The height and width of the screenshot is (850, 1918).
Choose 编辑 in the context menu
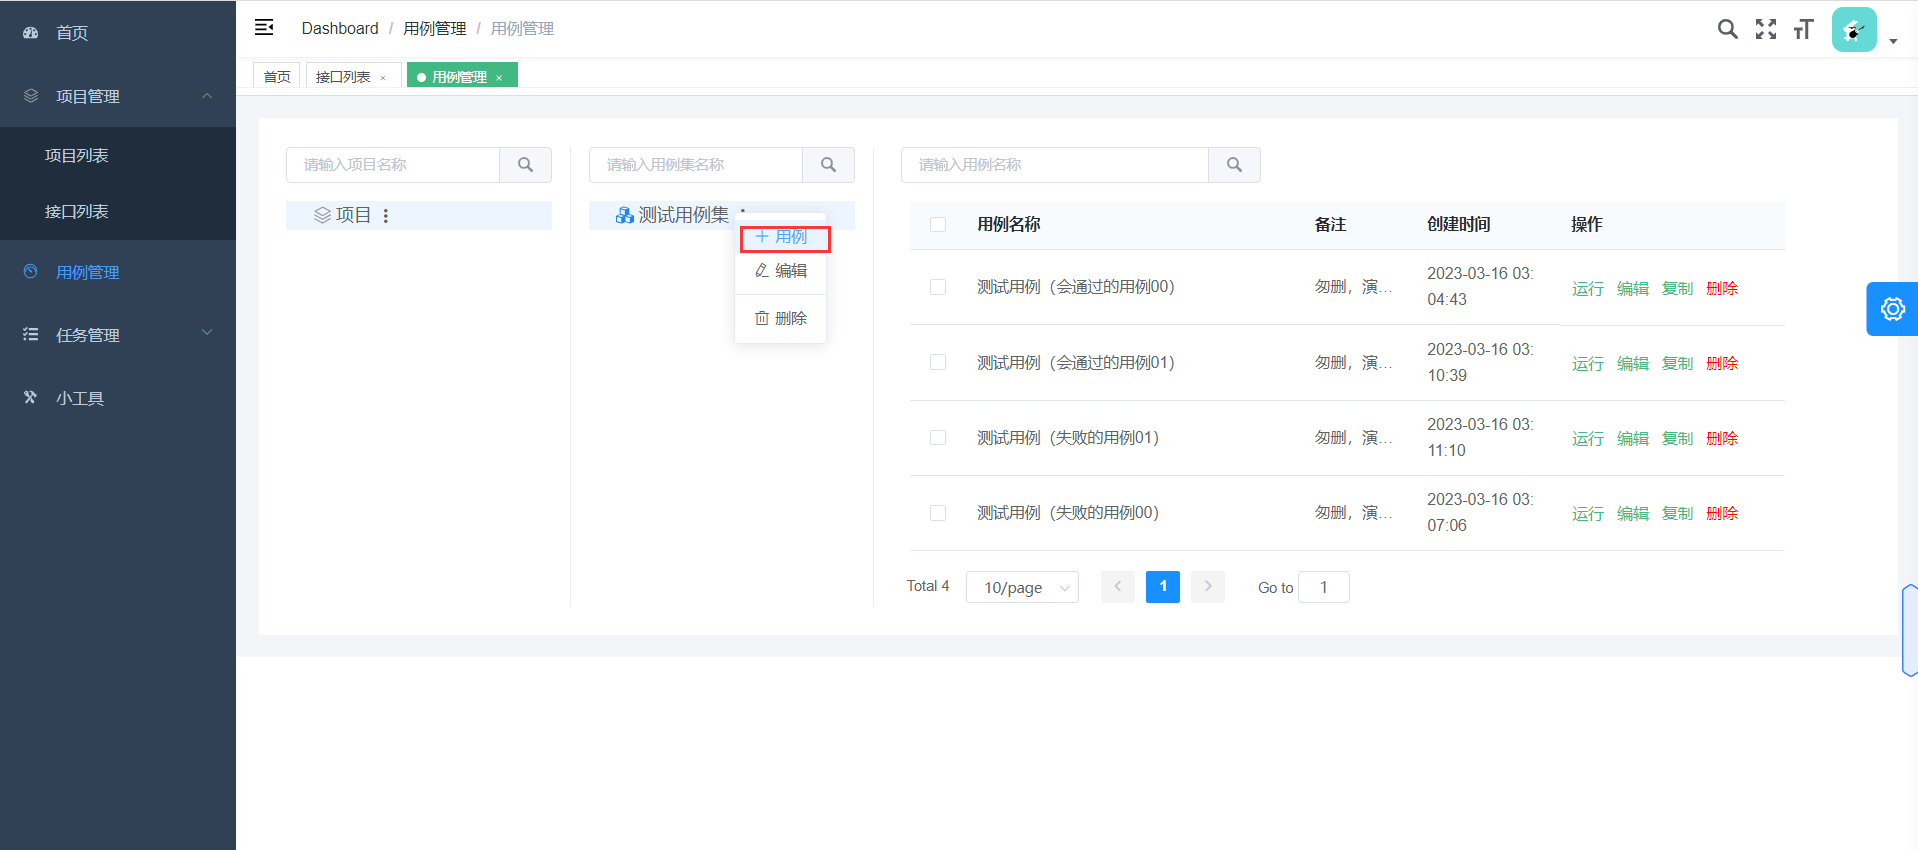click(781, 270)
